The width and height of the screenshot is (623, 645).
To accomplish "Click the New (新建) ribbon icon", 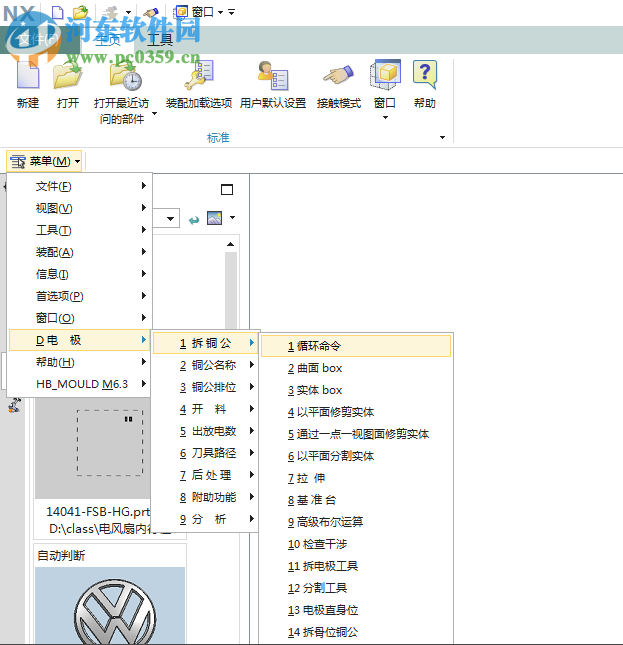I will point(28,74).
